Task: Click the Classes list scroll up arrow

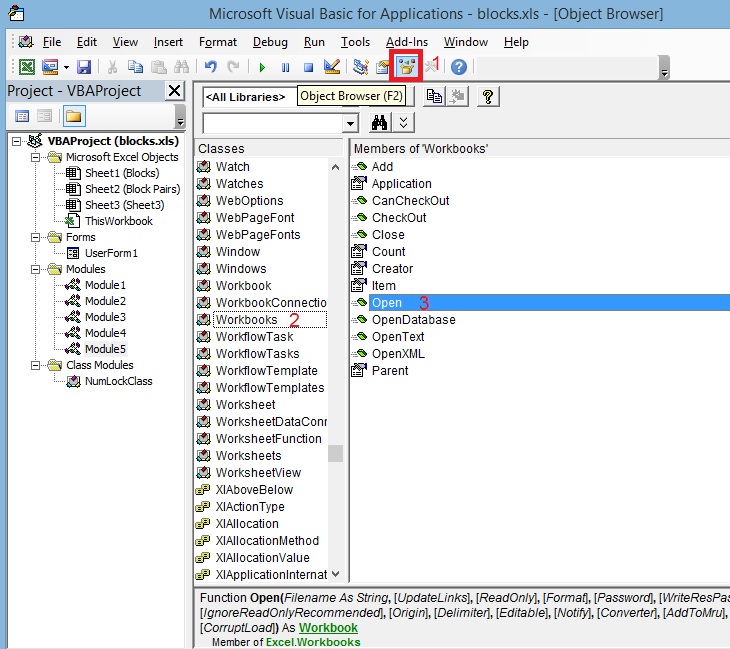Action: [x=335, y=167]
